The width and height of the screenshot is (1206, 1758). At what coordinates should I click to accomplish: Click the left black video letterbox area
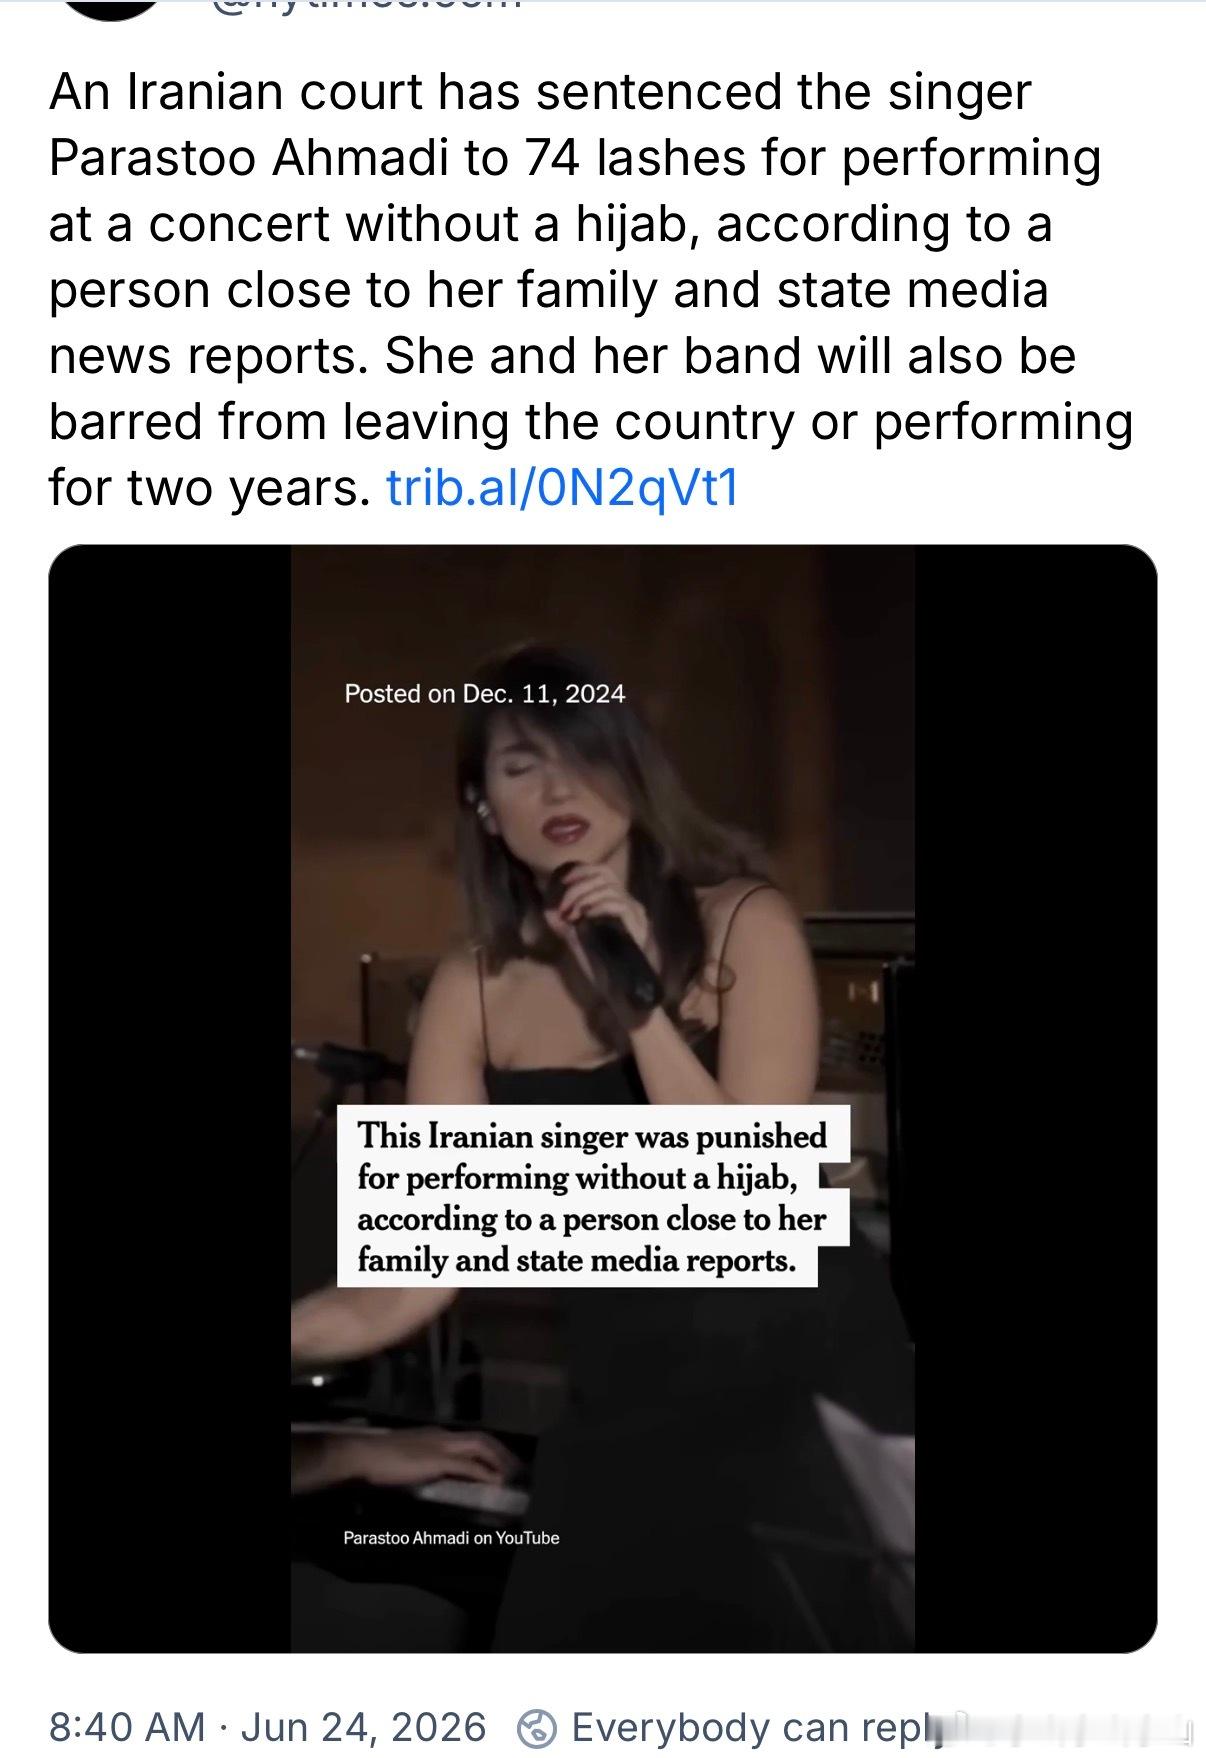point(170,1098)
